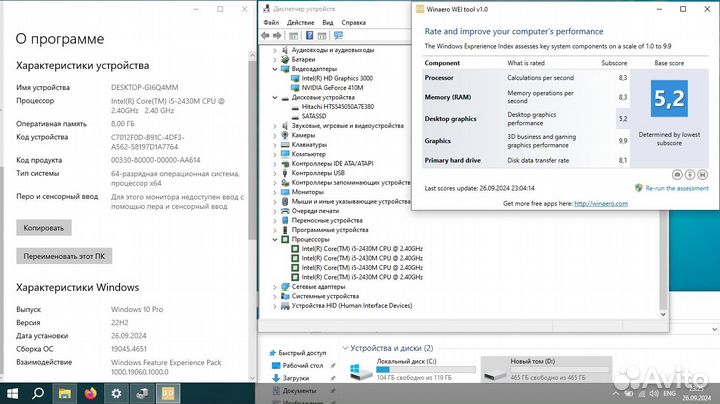720x404 pixels.
Task: Click the Копировать button in Settings
Action: [44, 228]
